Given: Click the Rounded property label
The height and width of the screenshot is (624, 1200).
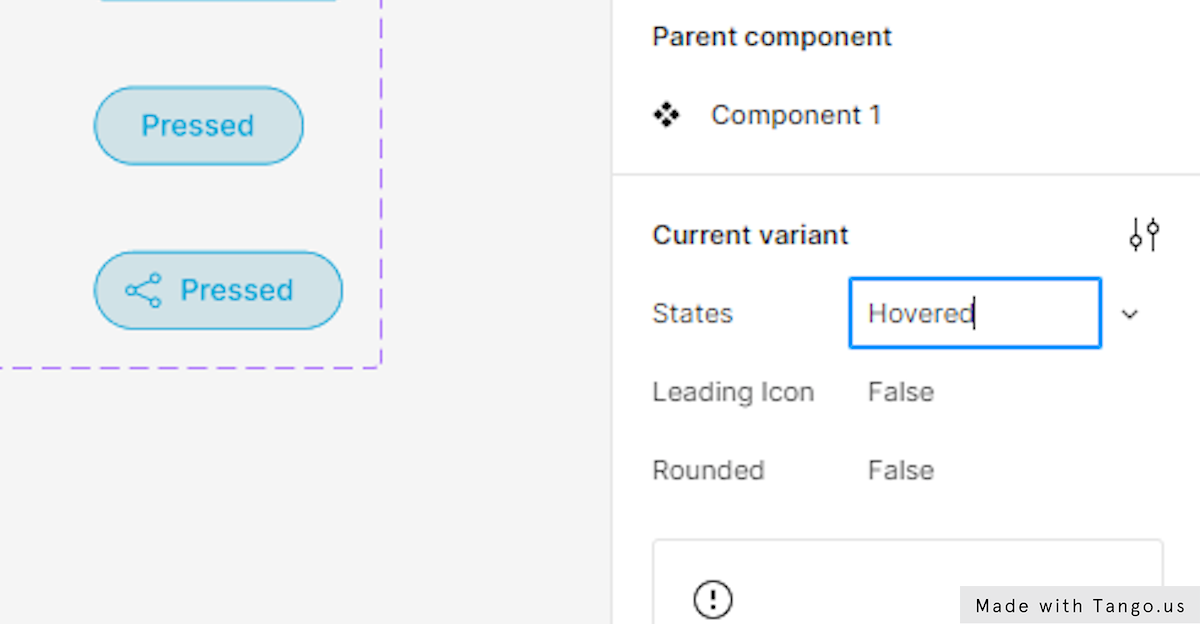Looking at the screenshot, I should pyautogui.click(x=707, y=470).
